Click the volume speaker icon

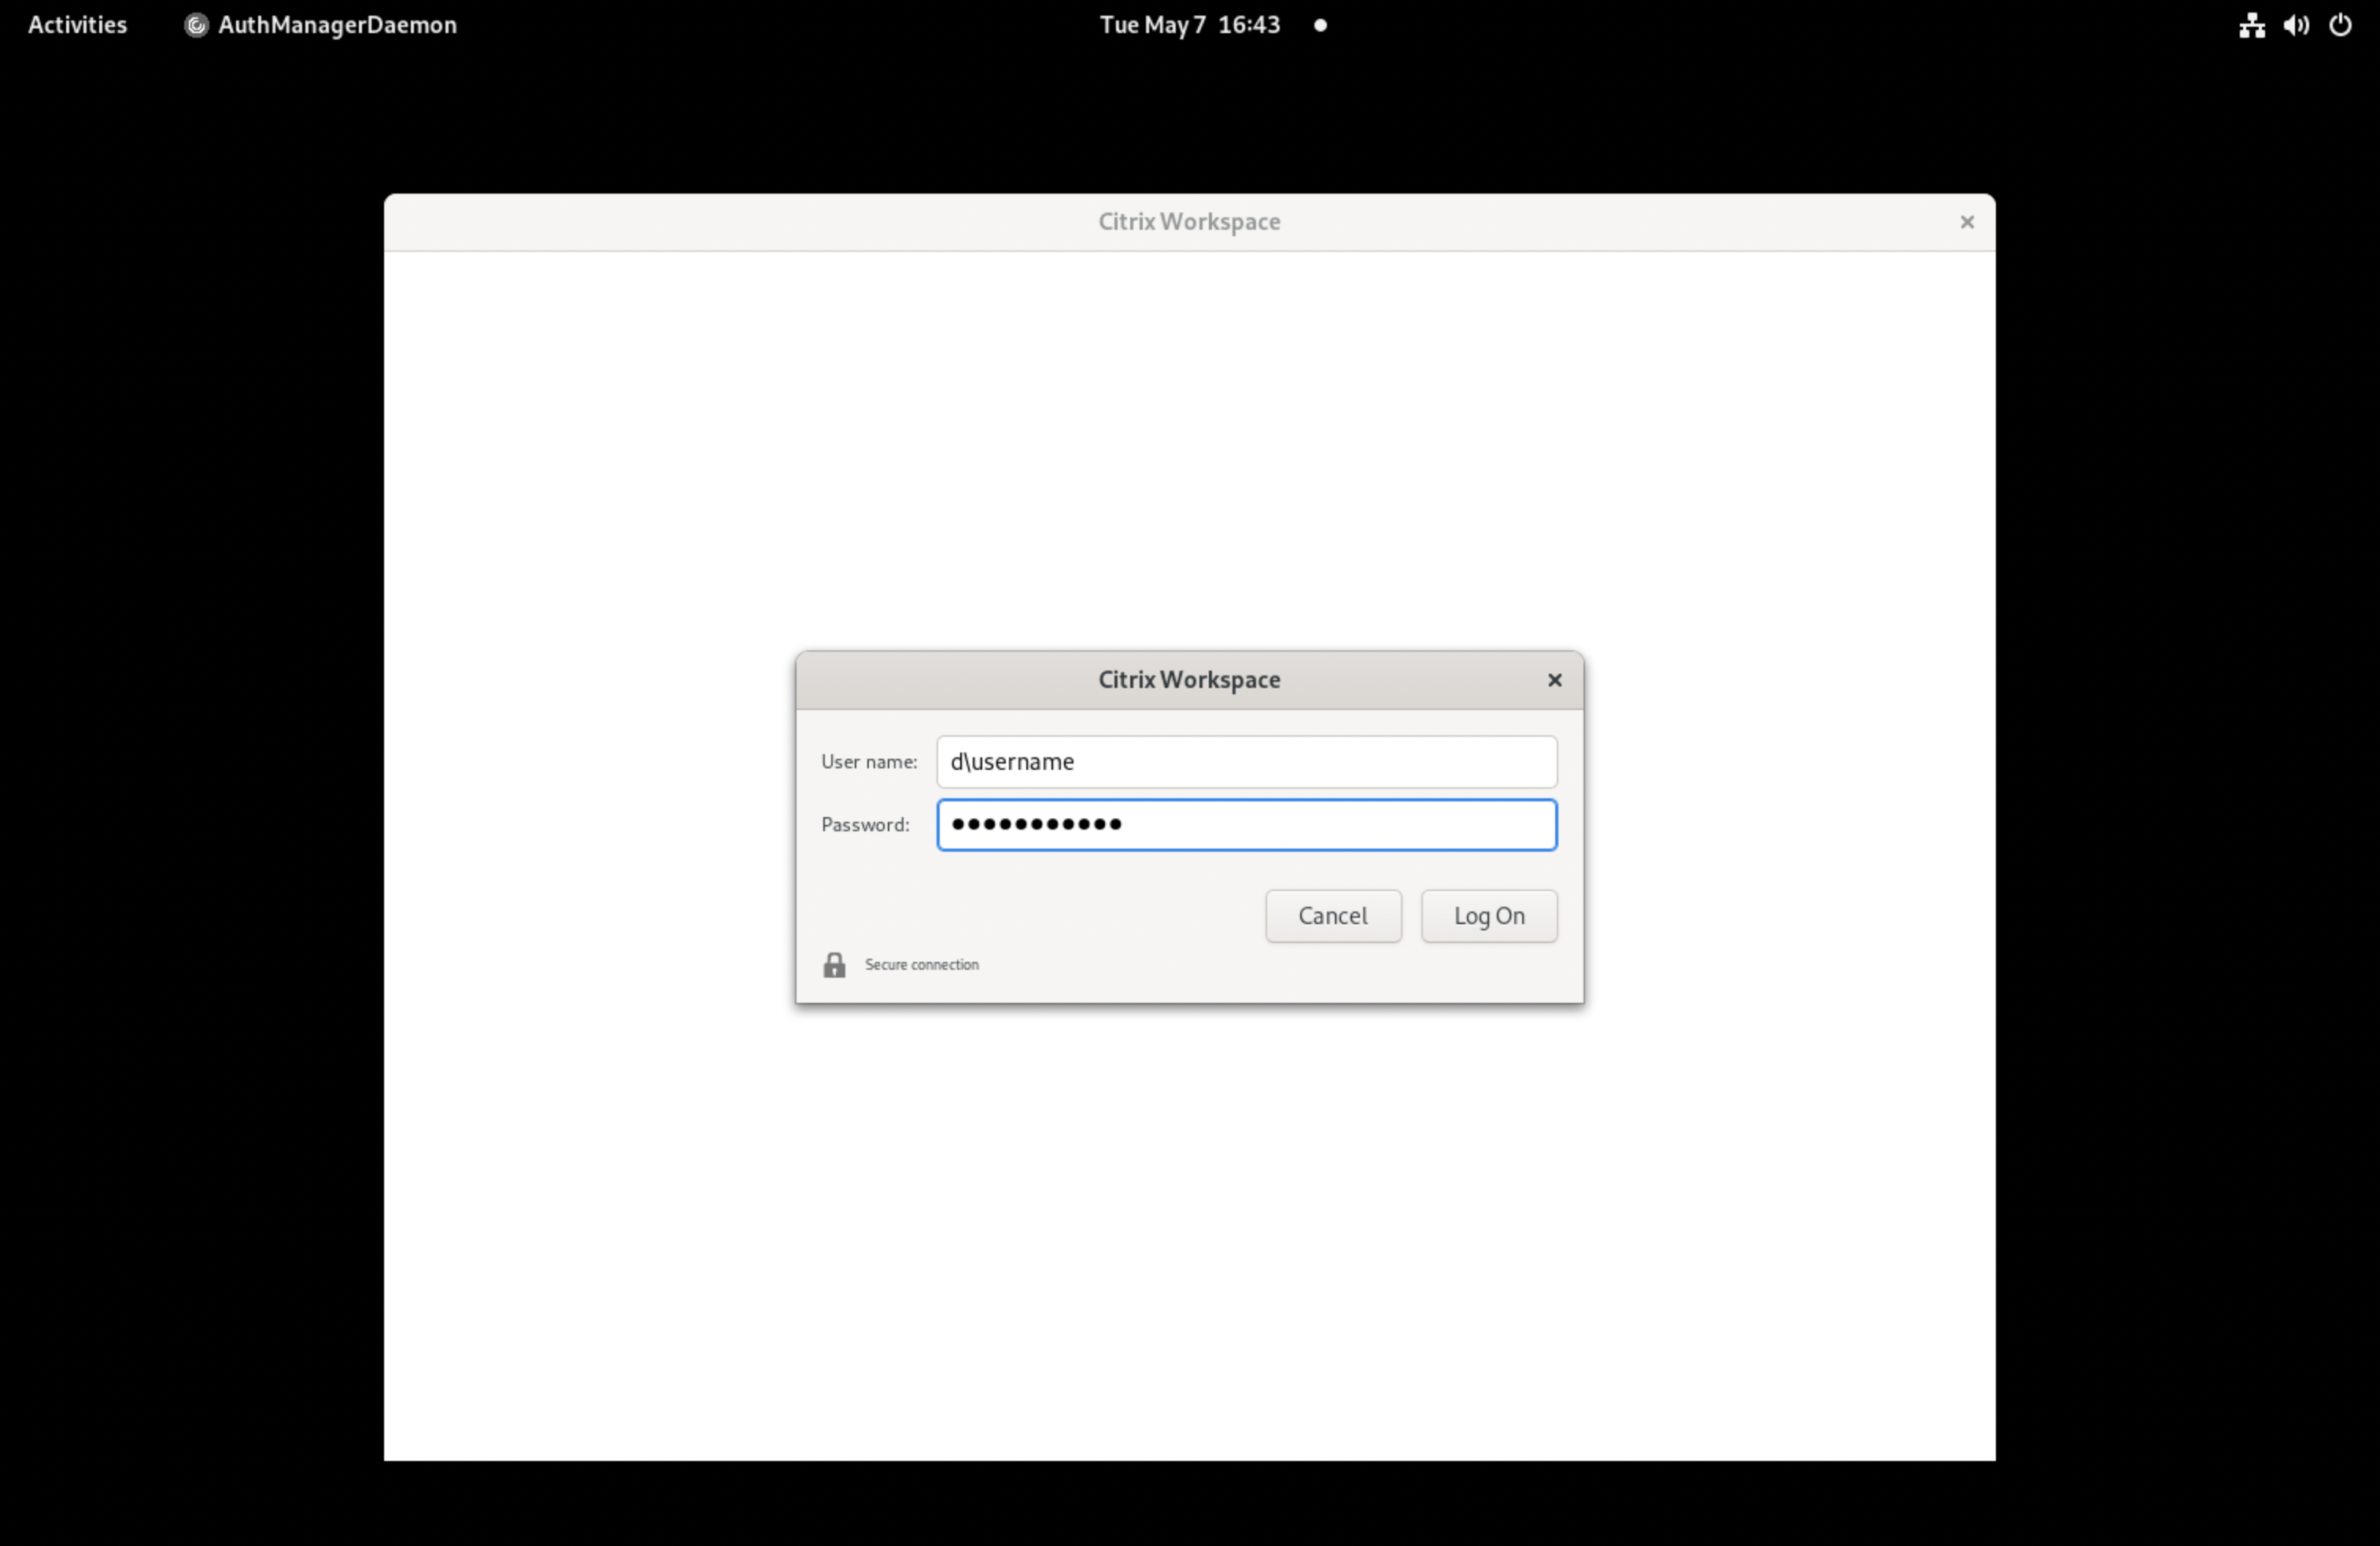2296,25
